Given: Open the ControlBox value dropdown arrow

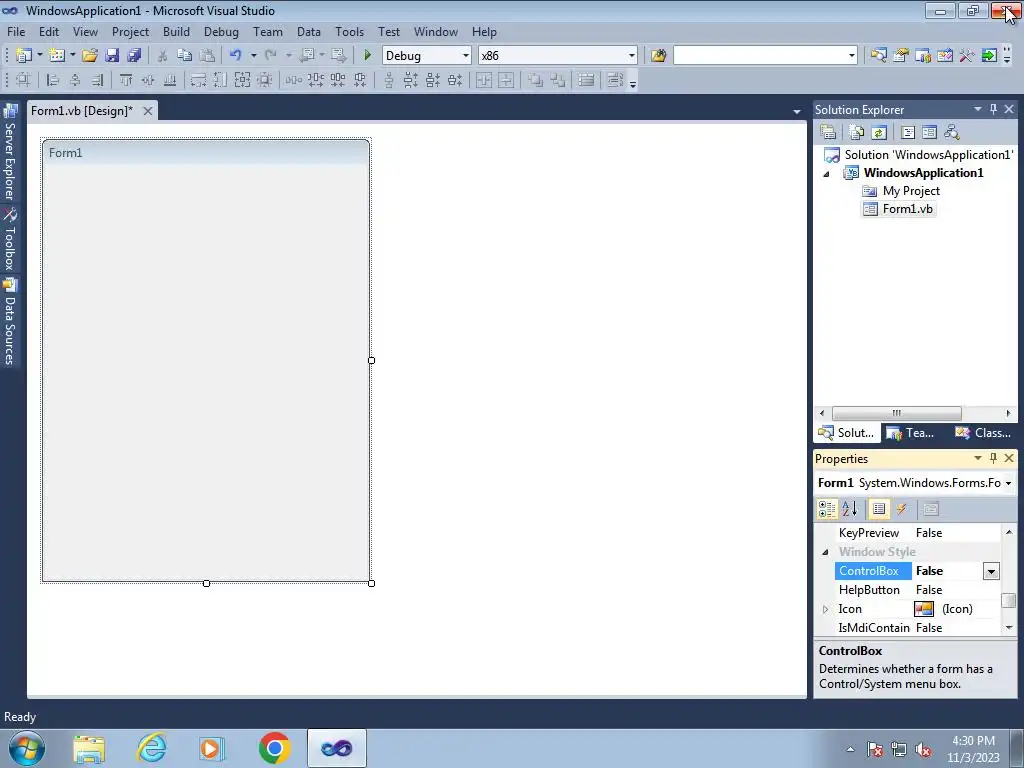Looking at the screenshot, I should pyautogui.click(x=991, y=571).
